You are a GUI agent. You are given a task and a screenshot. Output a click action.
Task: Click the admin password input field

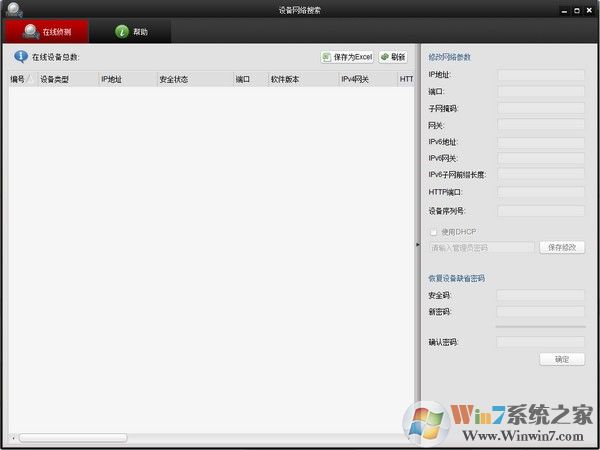(482, 247)
